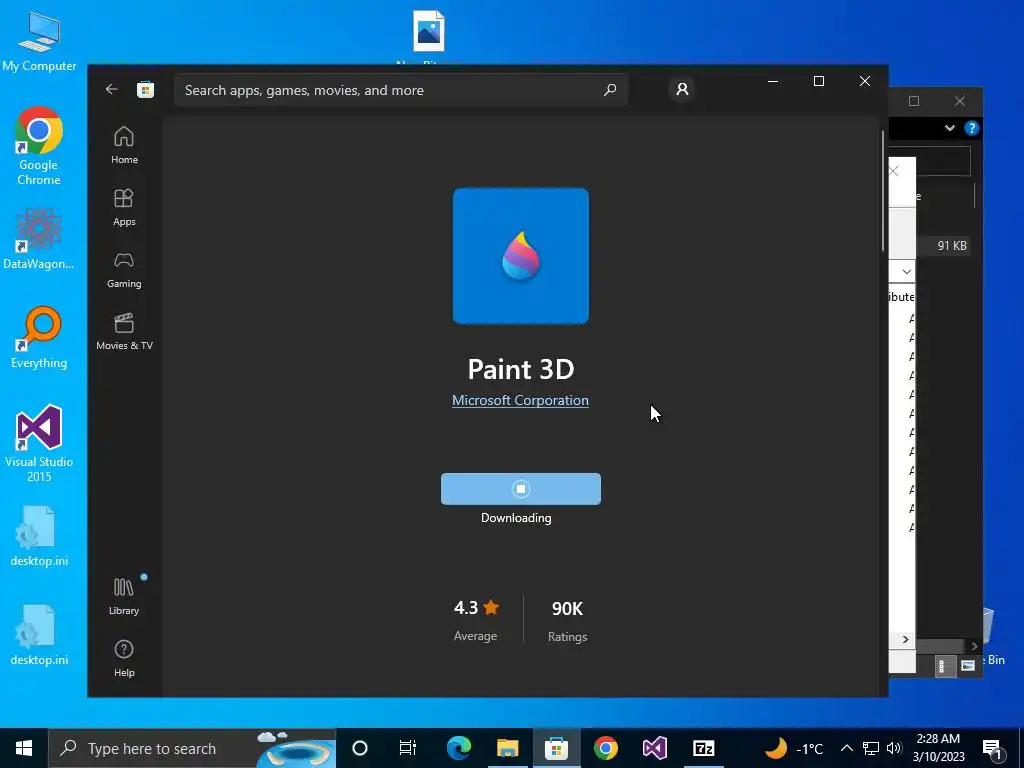The width and height of the screenshot is (1024, 768).
Task: Open the Microsoft Corporation publisher link
Action: coord(520,400)
